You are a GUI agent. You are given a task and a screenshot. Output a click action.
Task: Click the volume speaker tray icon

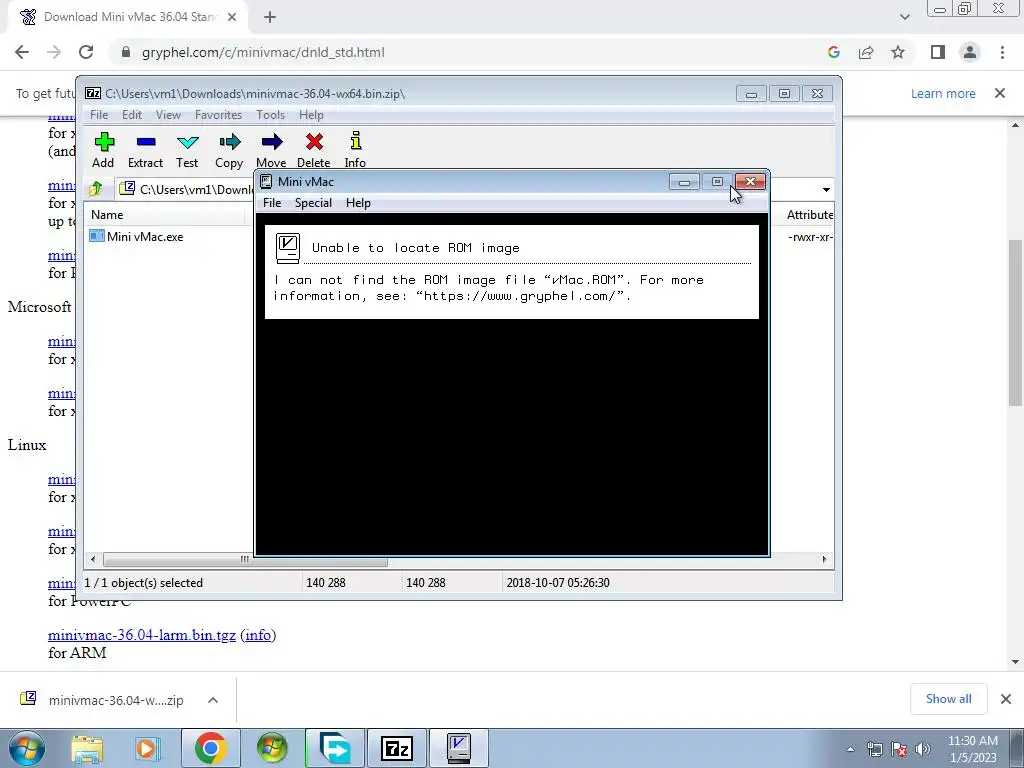tap(923, 749)
